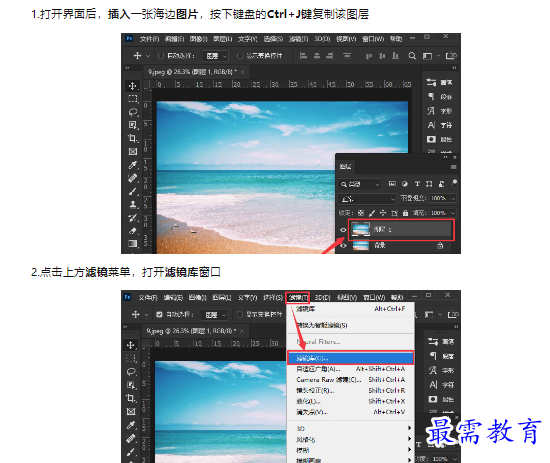The width and height of the screenshot is (550, 463).
Task: Hide the Background layer using its eye icon
Action: tap(343, 246)
